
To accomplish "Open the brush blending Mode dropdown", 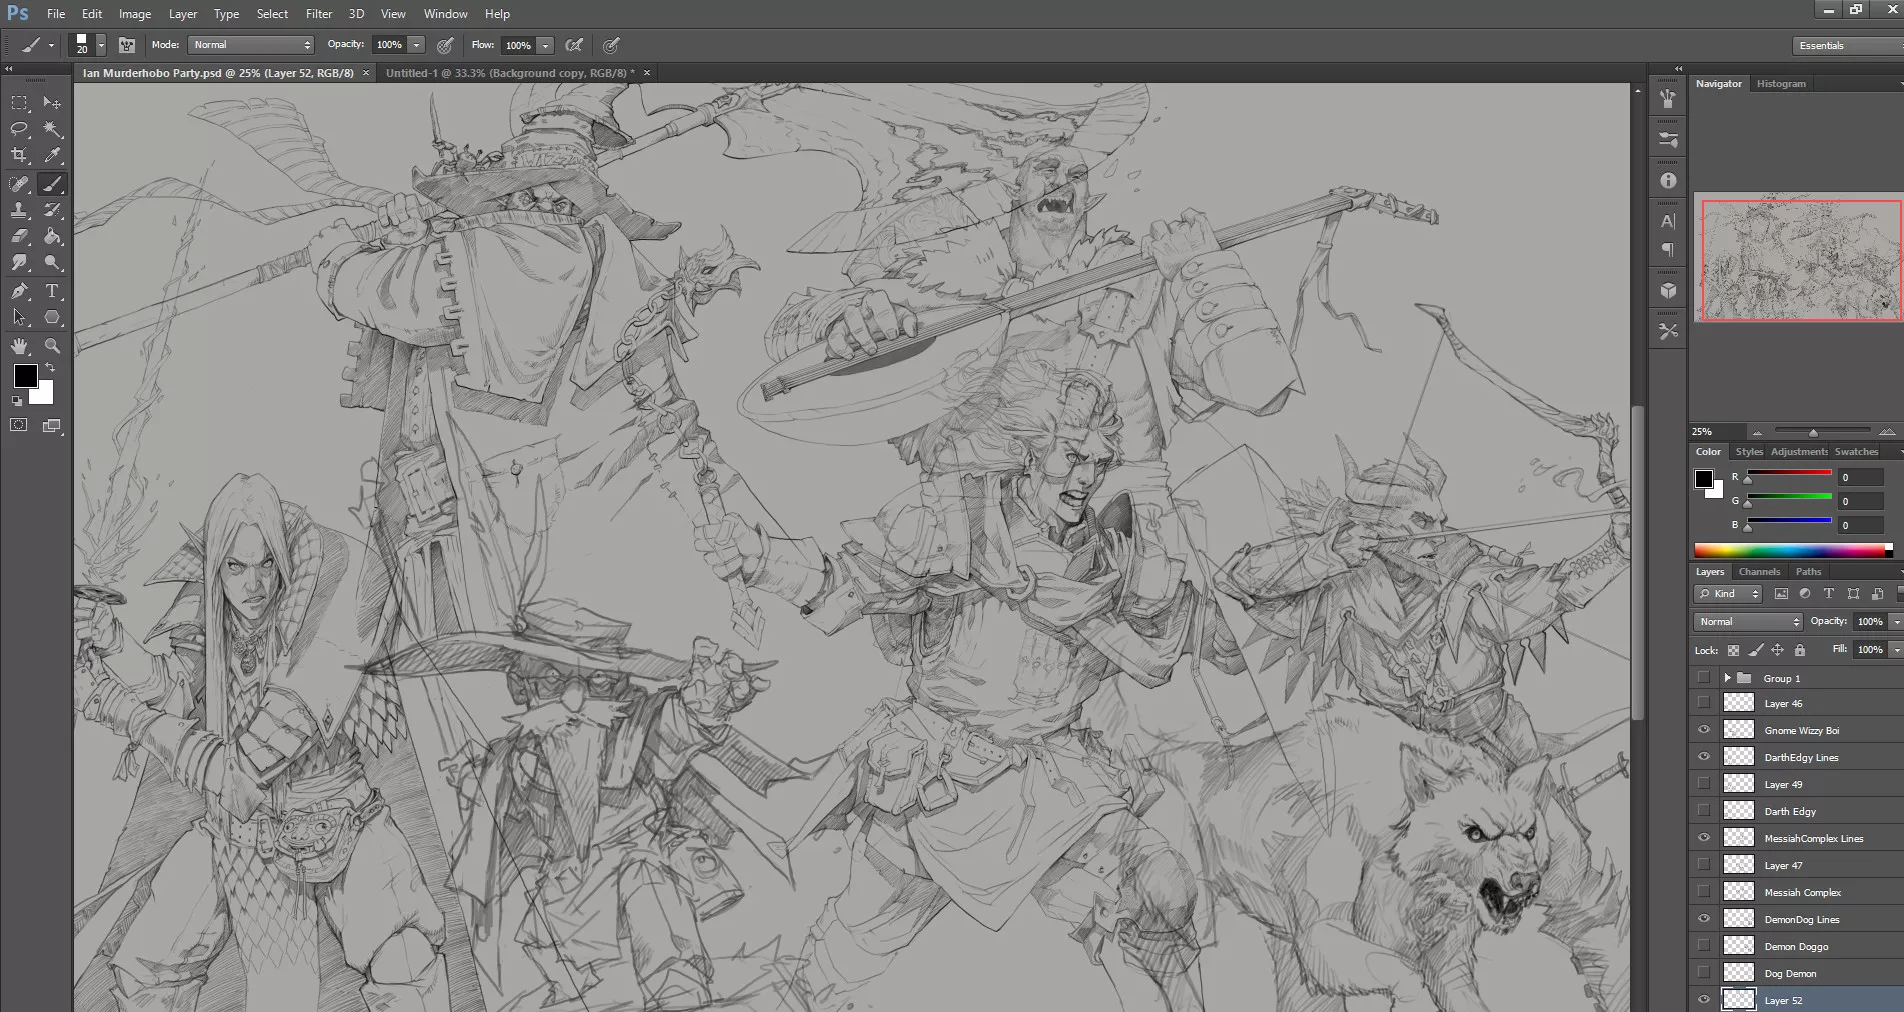I will (250, 45).
